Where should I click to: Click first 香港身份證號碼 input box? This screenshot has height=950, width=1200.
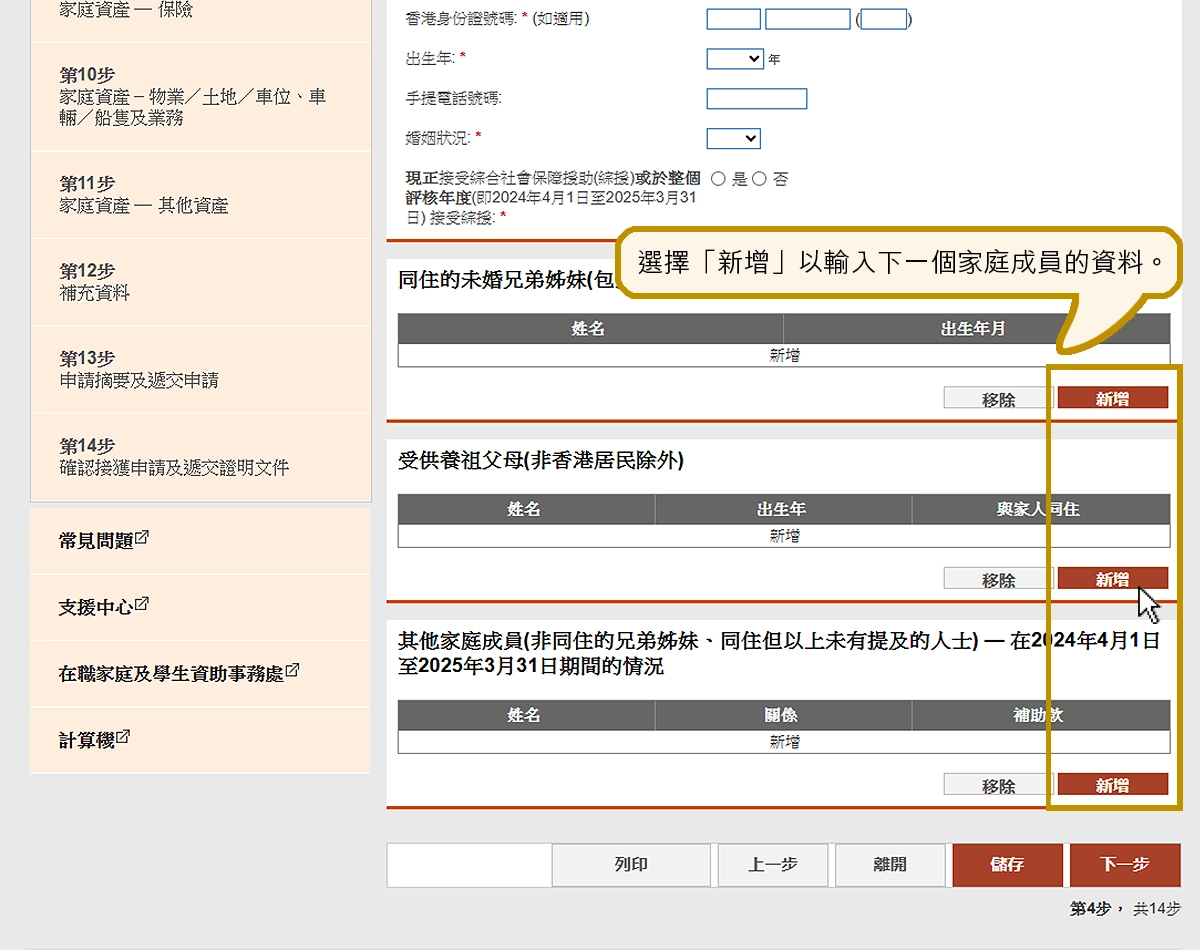(733, 19)
